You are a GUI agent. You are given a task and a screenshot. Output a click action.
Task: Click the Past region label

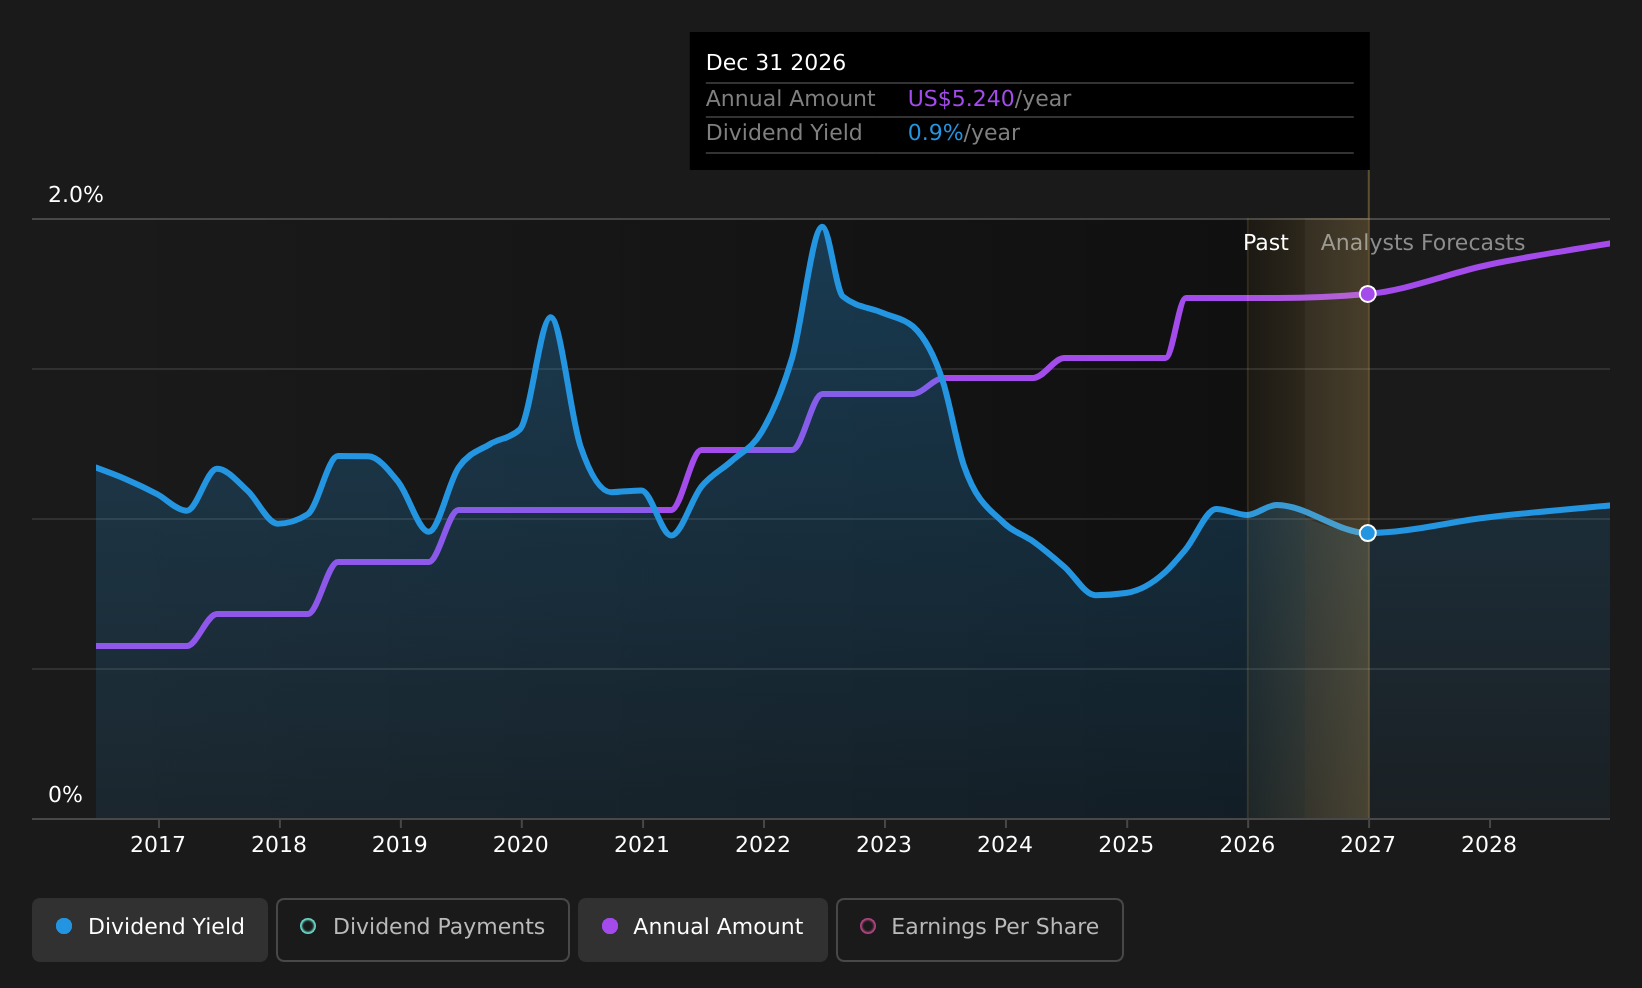click(1266, 243)
